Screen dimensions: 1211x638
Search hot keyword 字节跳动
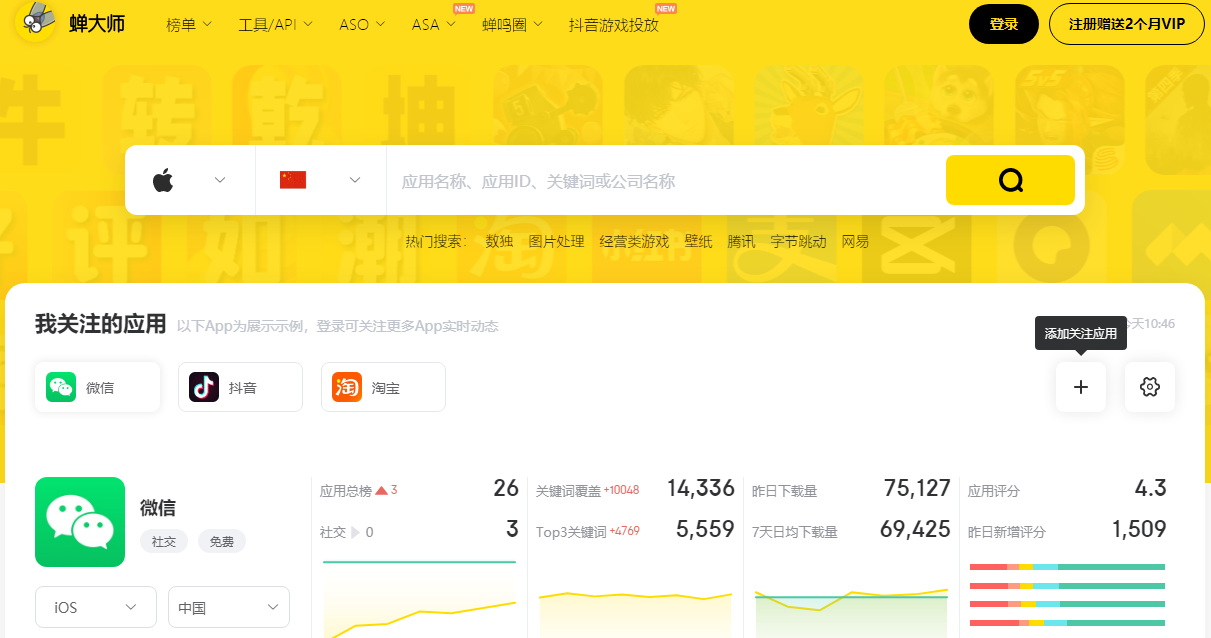pyautogui.click(x=798, y=241)
